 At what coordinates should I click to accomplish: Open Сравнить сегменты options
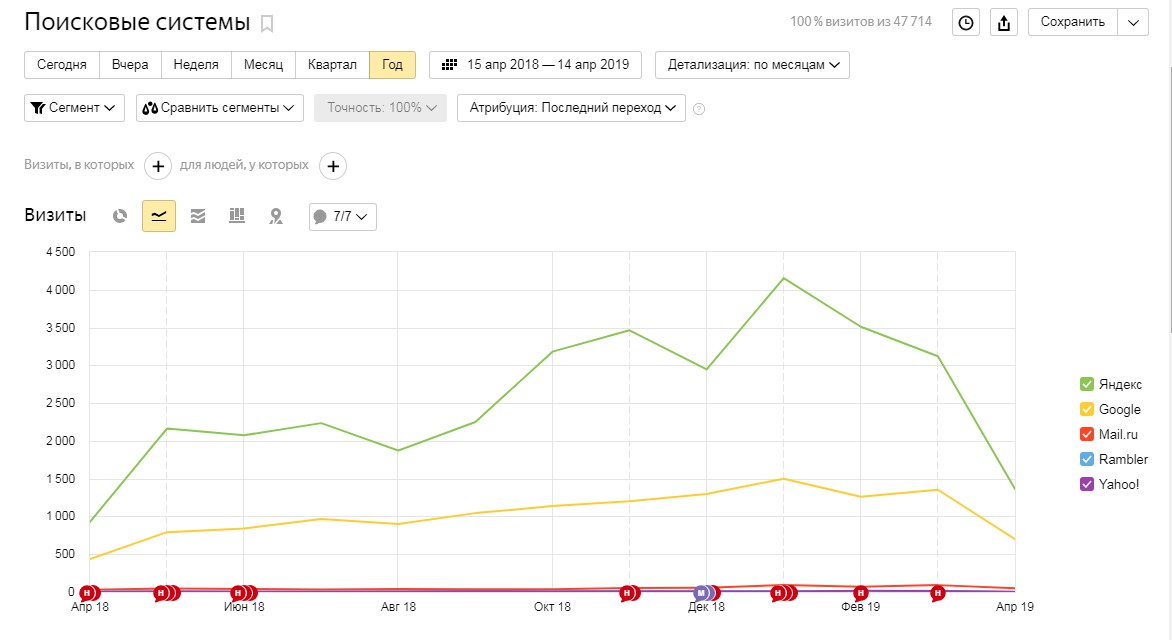tap(220, 108)
